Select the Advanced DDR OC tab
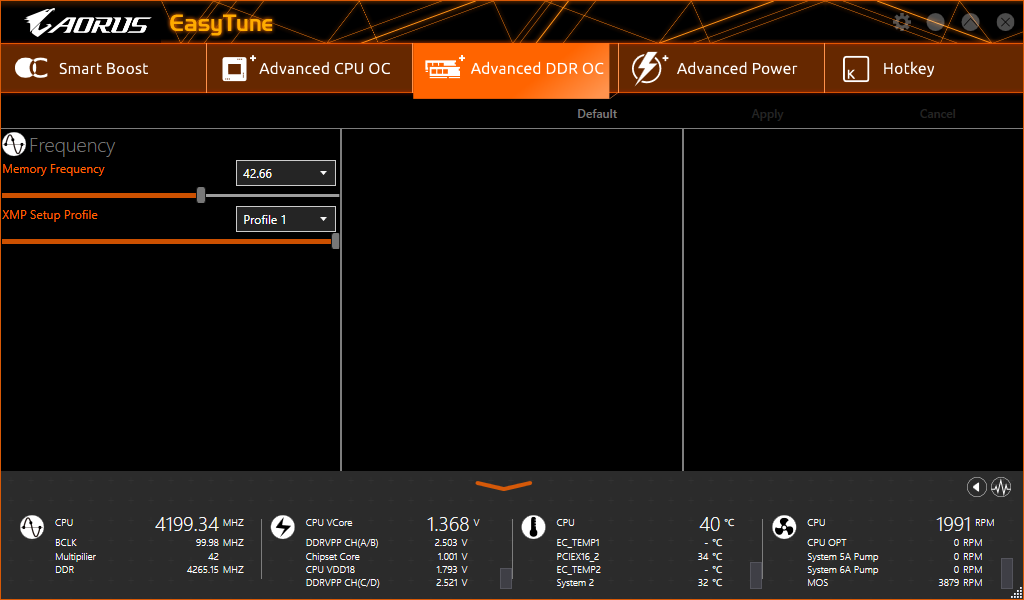The width and height of the screenshot is (1024, 600). 511,71
